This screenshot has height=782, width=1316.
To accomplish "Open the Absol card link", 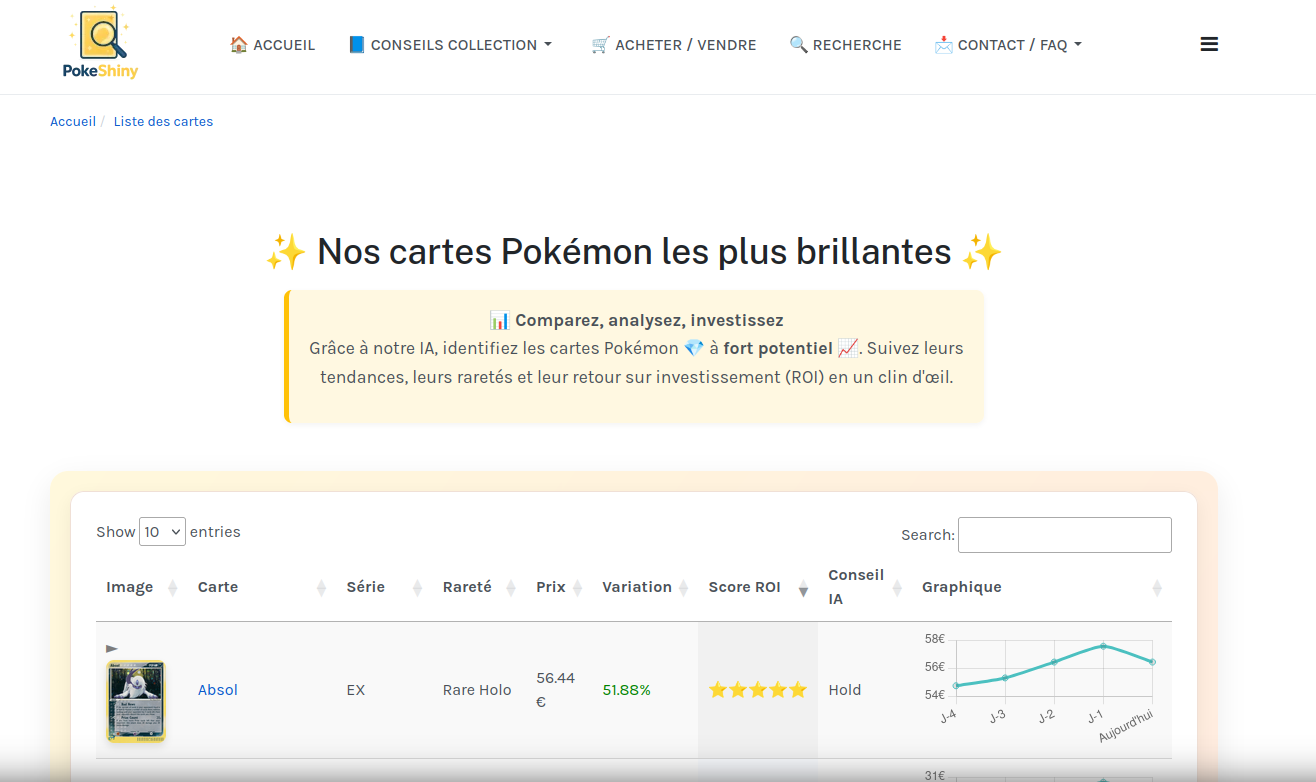I will click(x=218, y=690).
